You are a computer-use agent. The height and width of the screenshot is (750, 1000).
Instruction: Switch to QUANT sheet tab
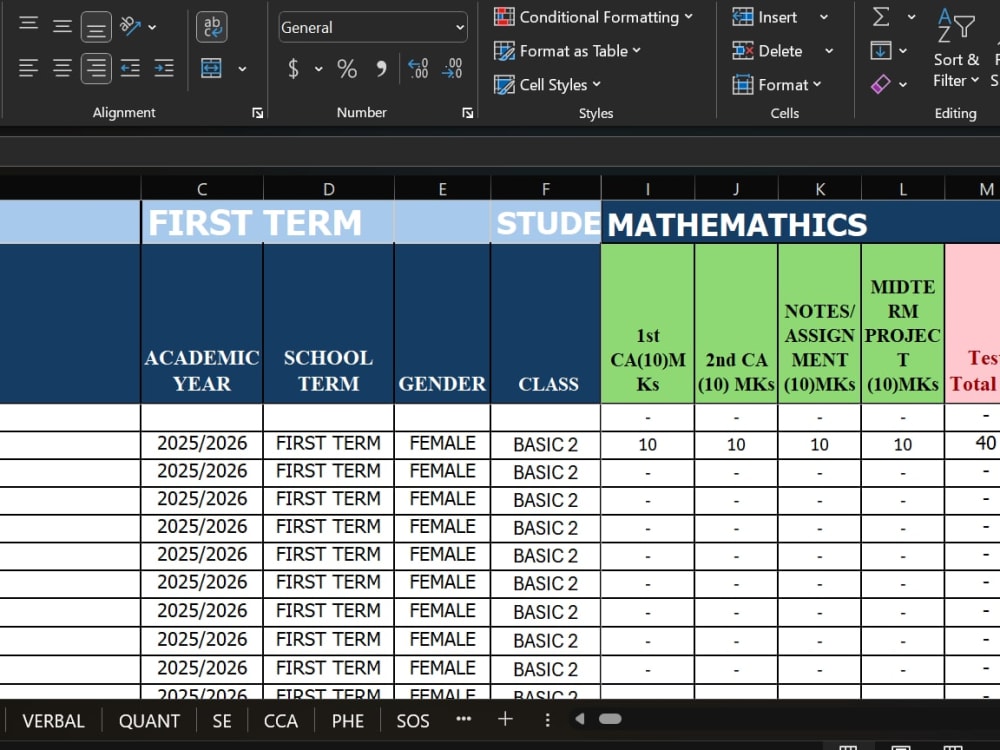149,721
